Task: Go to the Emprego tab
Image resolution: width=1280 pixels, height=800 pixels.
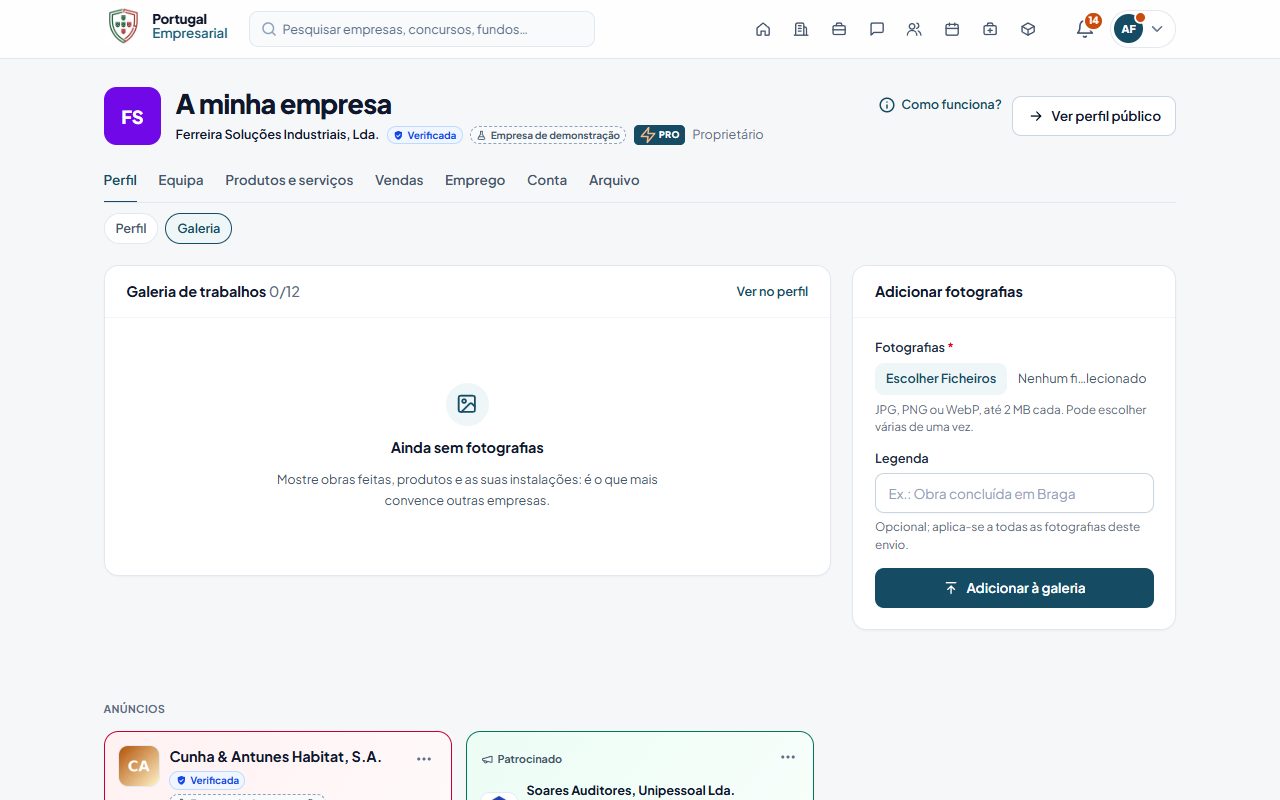Action: click(x=475, y=180)
